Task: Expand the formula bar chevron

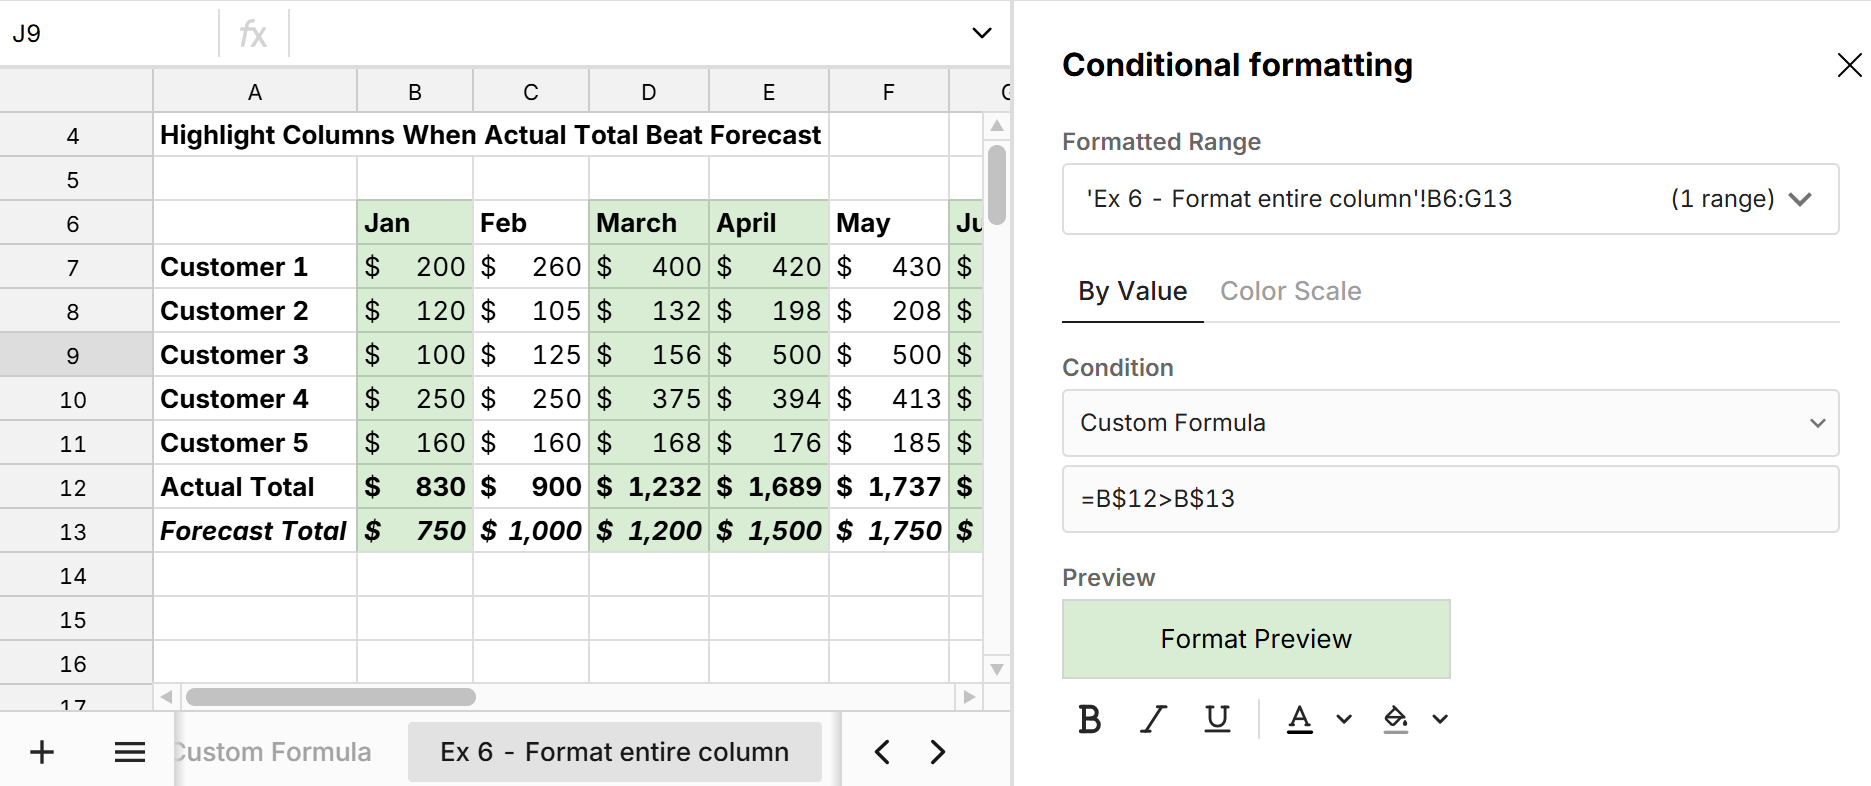Action: pyautogui.click(x=982, y=33)
